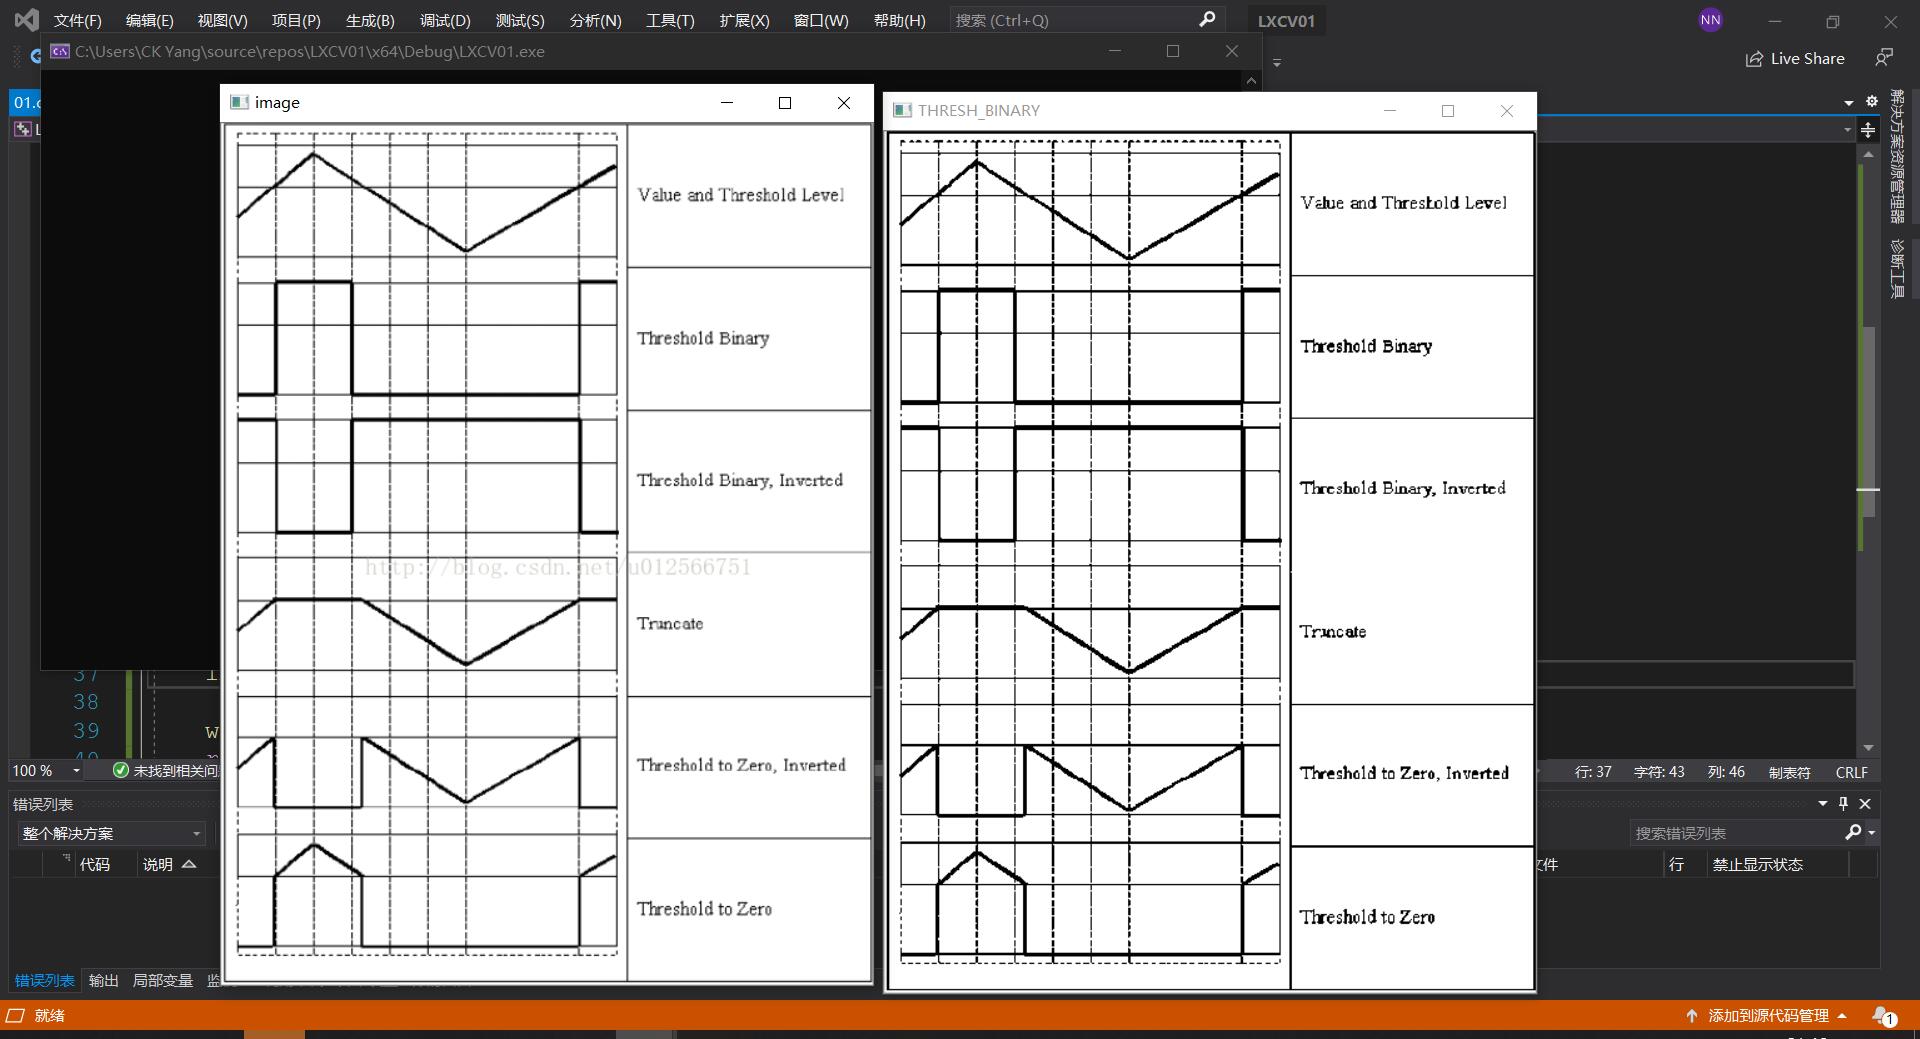Viewport: 1920px width, 1039px height.
Task: Click the editor vertical scrollbar thumb
Action: click(x=1868, y=420)
